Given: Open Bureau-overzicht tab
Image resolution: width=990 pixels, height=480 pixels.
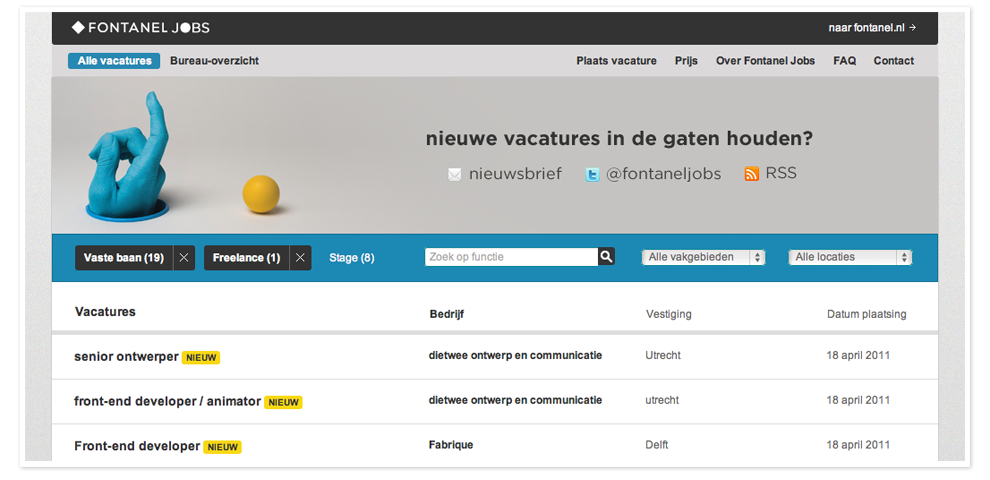Looking at the screenshot, I should point(214,61).
